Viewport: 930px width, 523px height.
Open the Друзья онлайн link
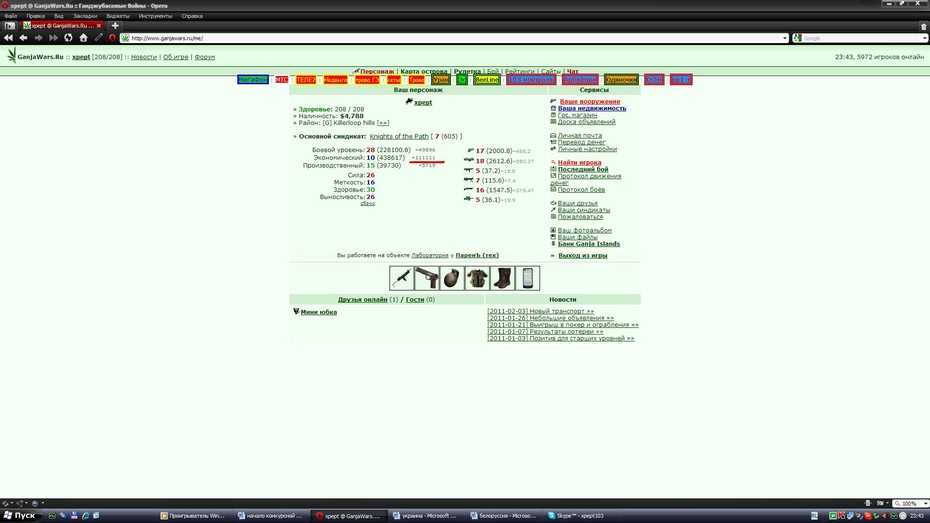[x=362, y=299]
